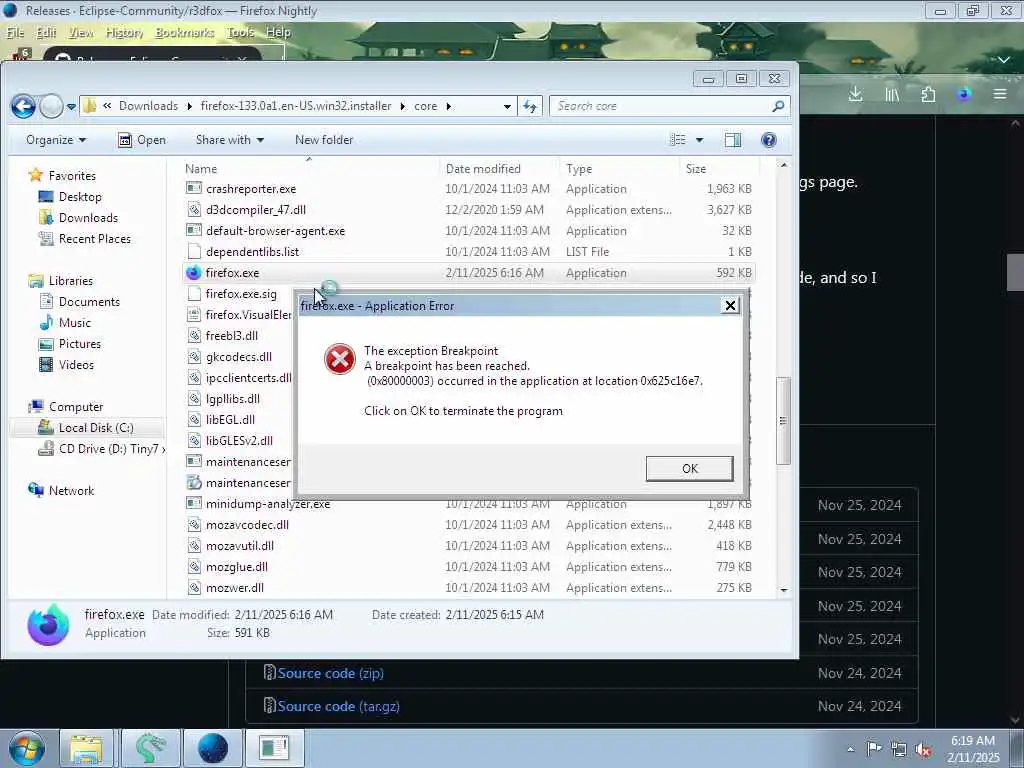Open CD Drive (D:) Tiny7

tap(108, 449)
